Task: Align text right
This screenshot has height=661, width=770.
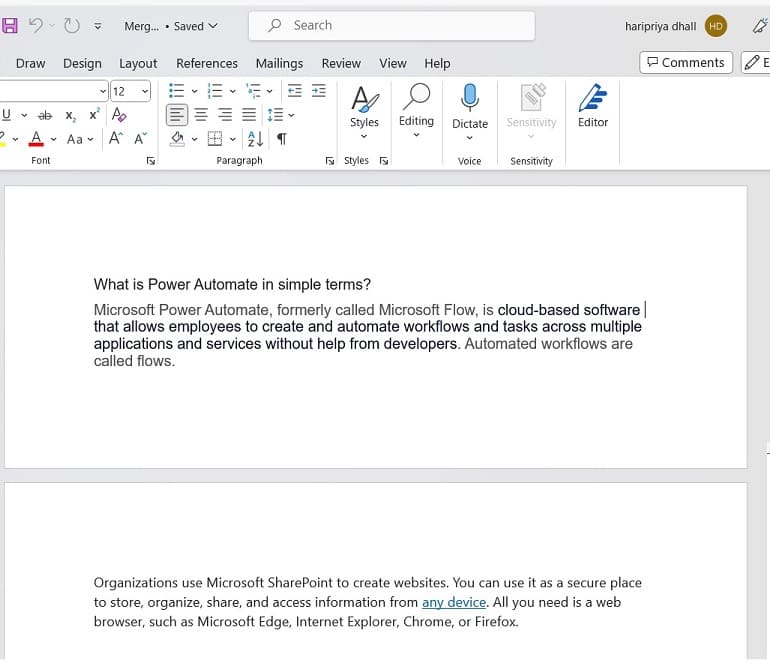Action: tap(225, 115)
